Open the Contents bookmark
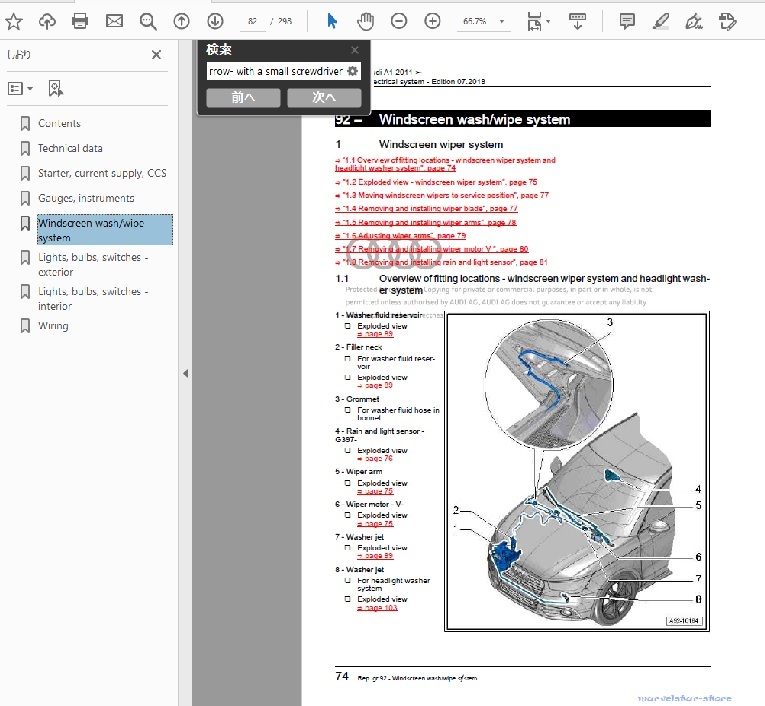 [59, 123]
